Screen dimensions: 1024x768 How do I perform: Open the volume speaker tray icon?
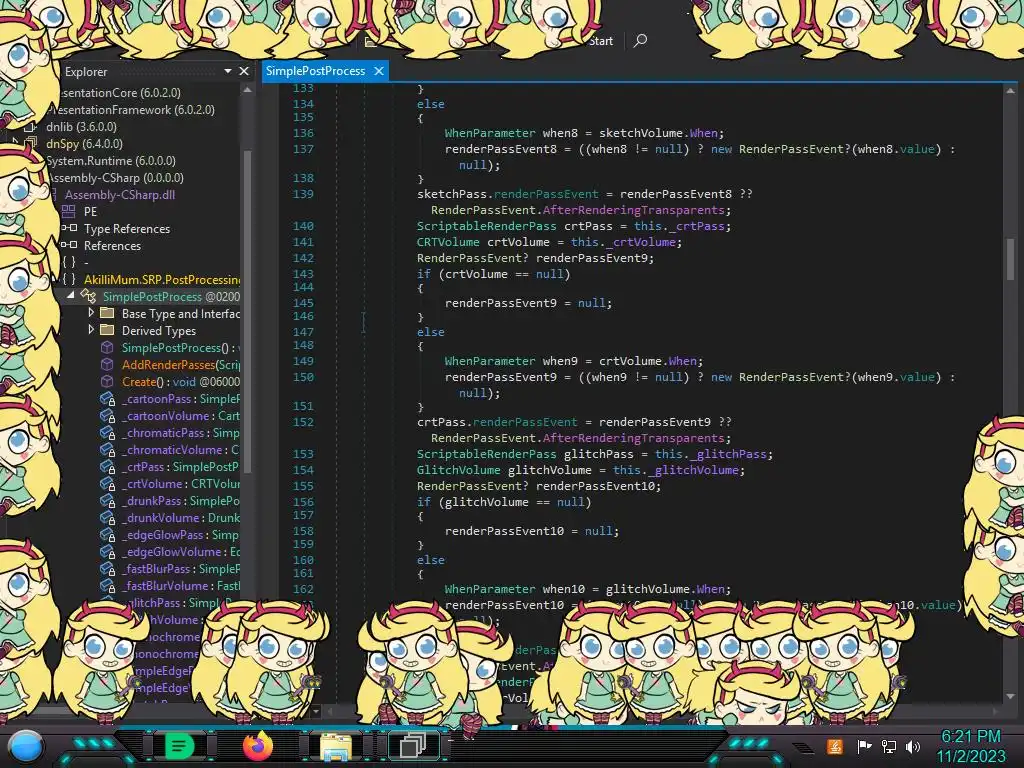point(912,746)
